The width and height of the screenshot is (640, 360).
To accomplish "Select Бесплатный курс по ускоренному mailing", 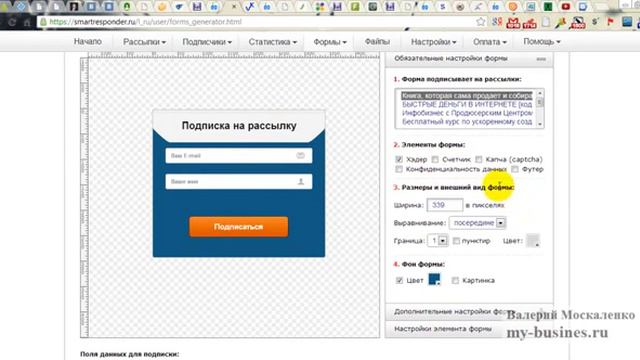I will 467,122.
